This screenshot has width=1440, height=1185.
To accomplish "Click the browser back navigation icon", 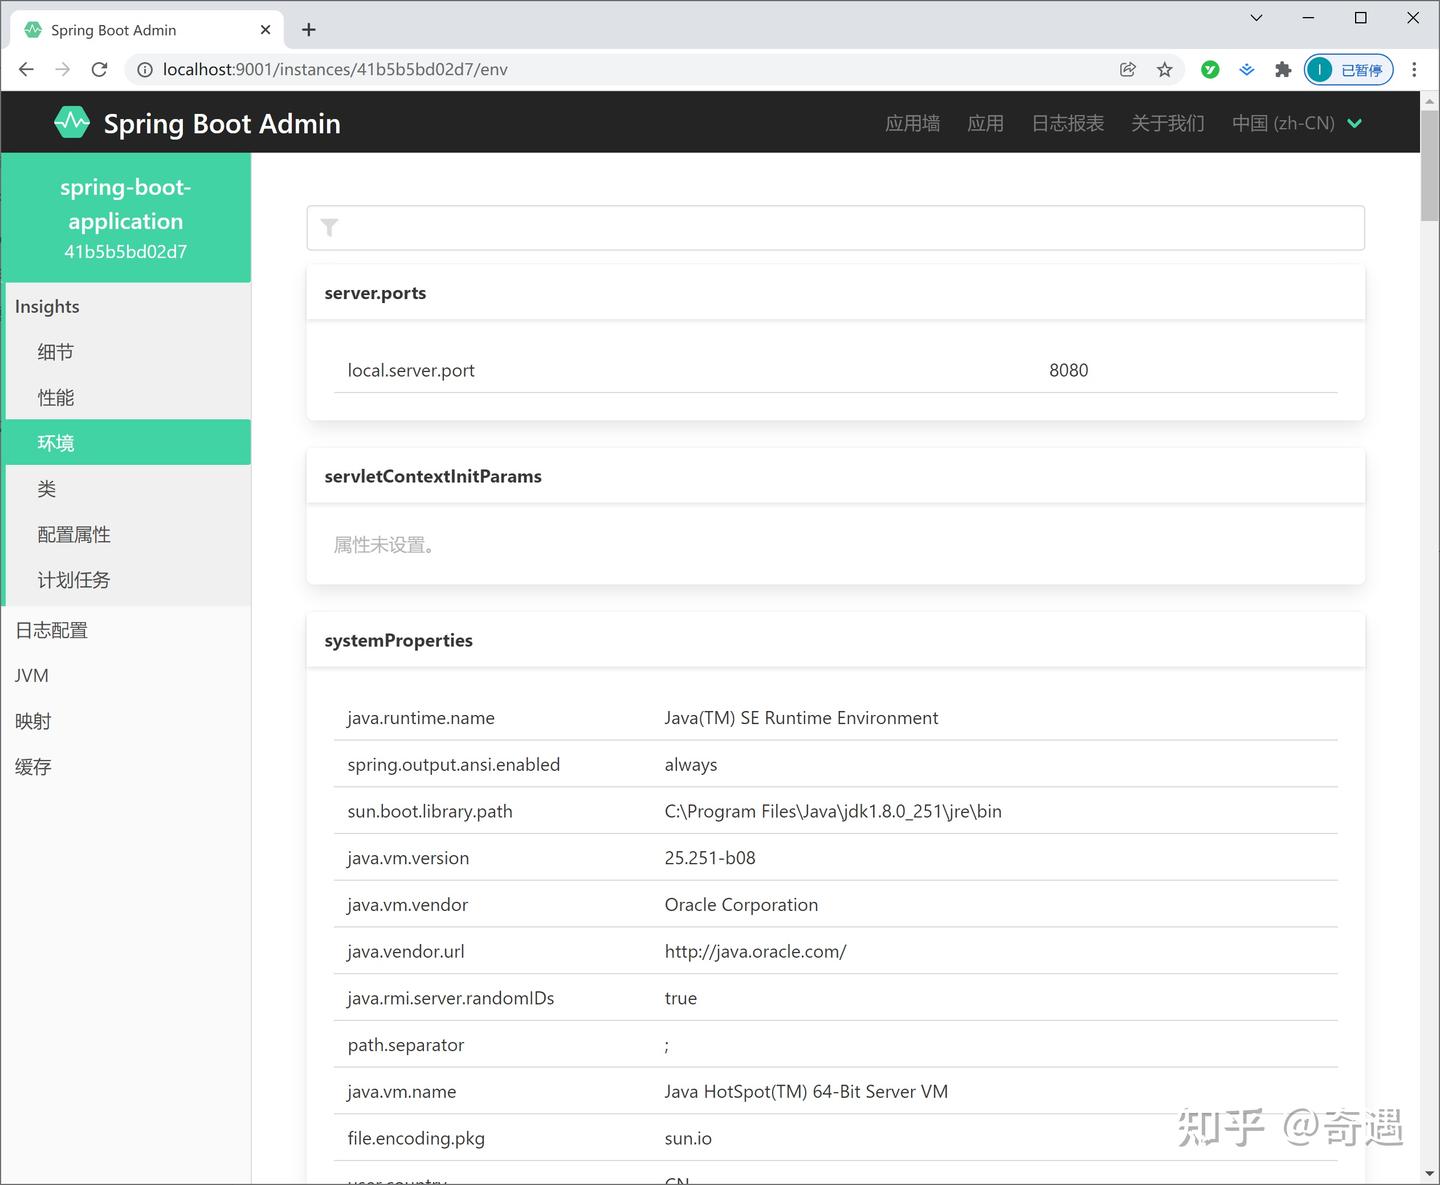I will 25,69.
